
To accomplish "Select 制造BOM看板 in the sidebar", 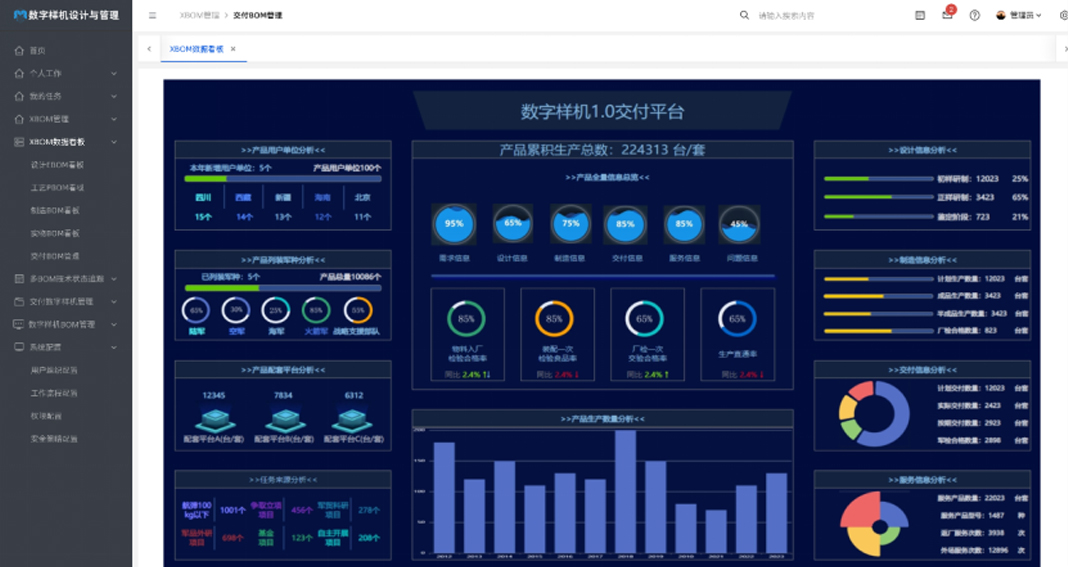I will coord(57,210).
